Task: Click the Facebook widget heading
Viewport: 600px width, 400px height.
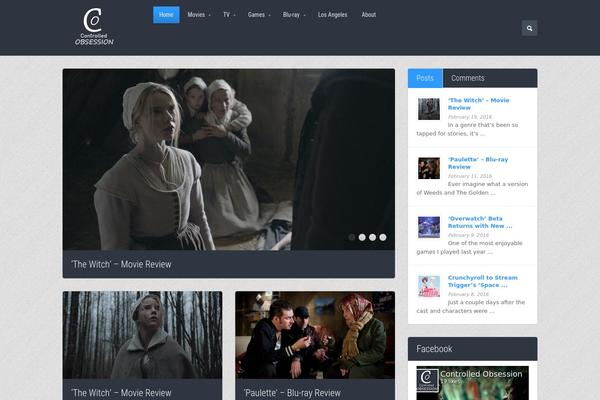Action: tap(434, 349)
